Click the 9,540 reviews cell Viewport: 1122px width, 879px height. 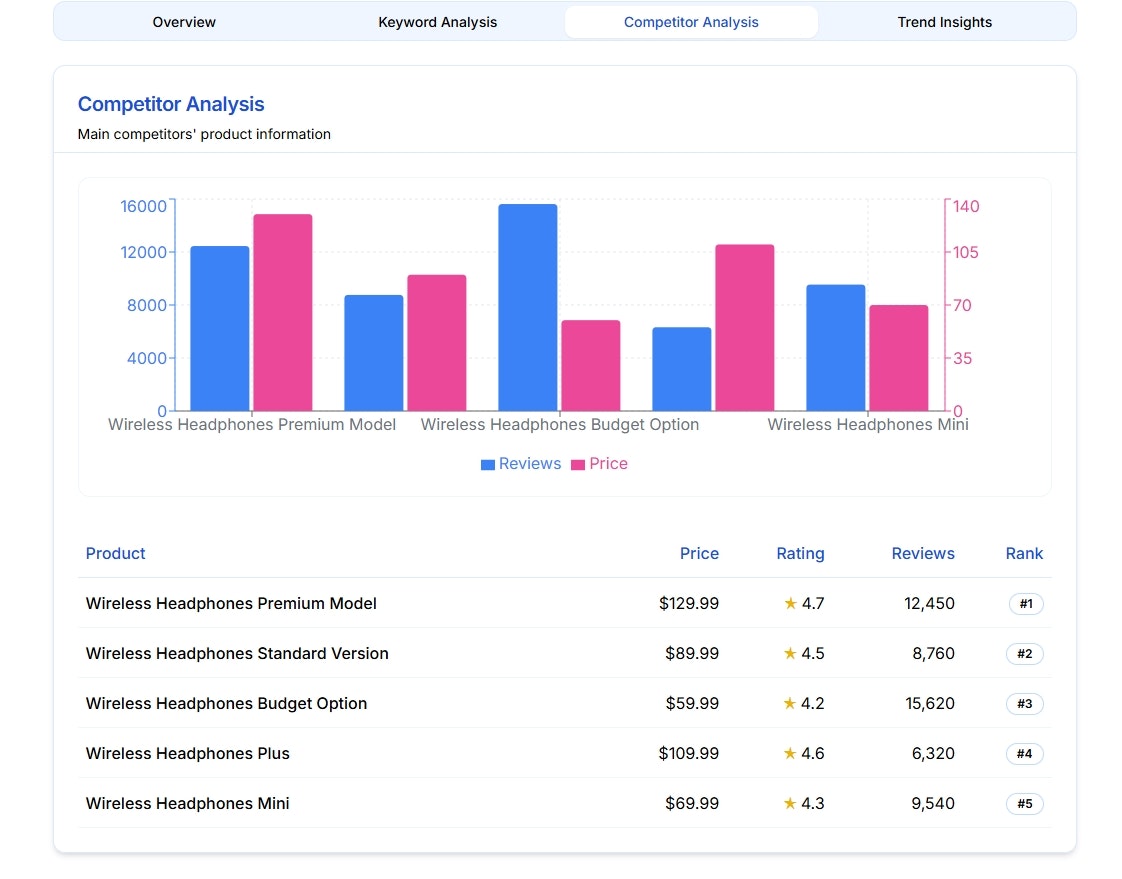coord(933,804)
